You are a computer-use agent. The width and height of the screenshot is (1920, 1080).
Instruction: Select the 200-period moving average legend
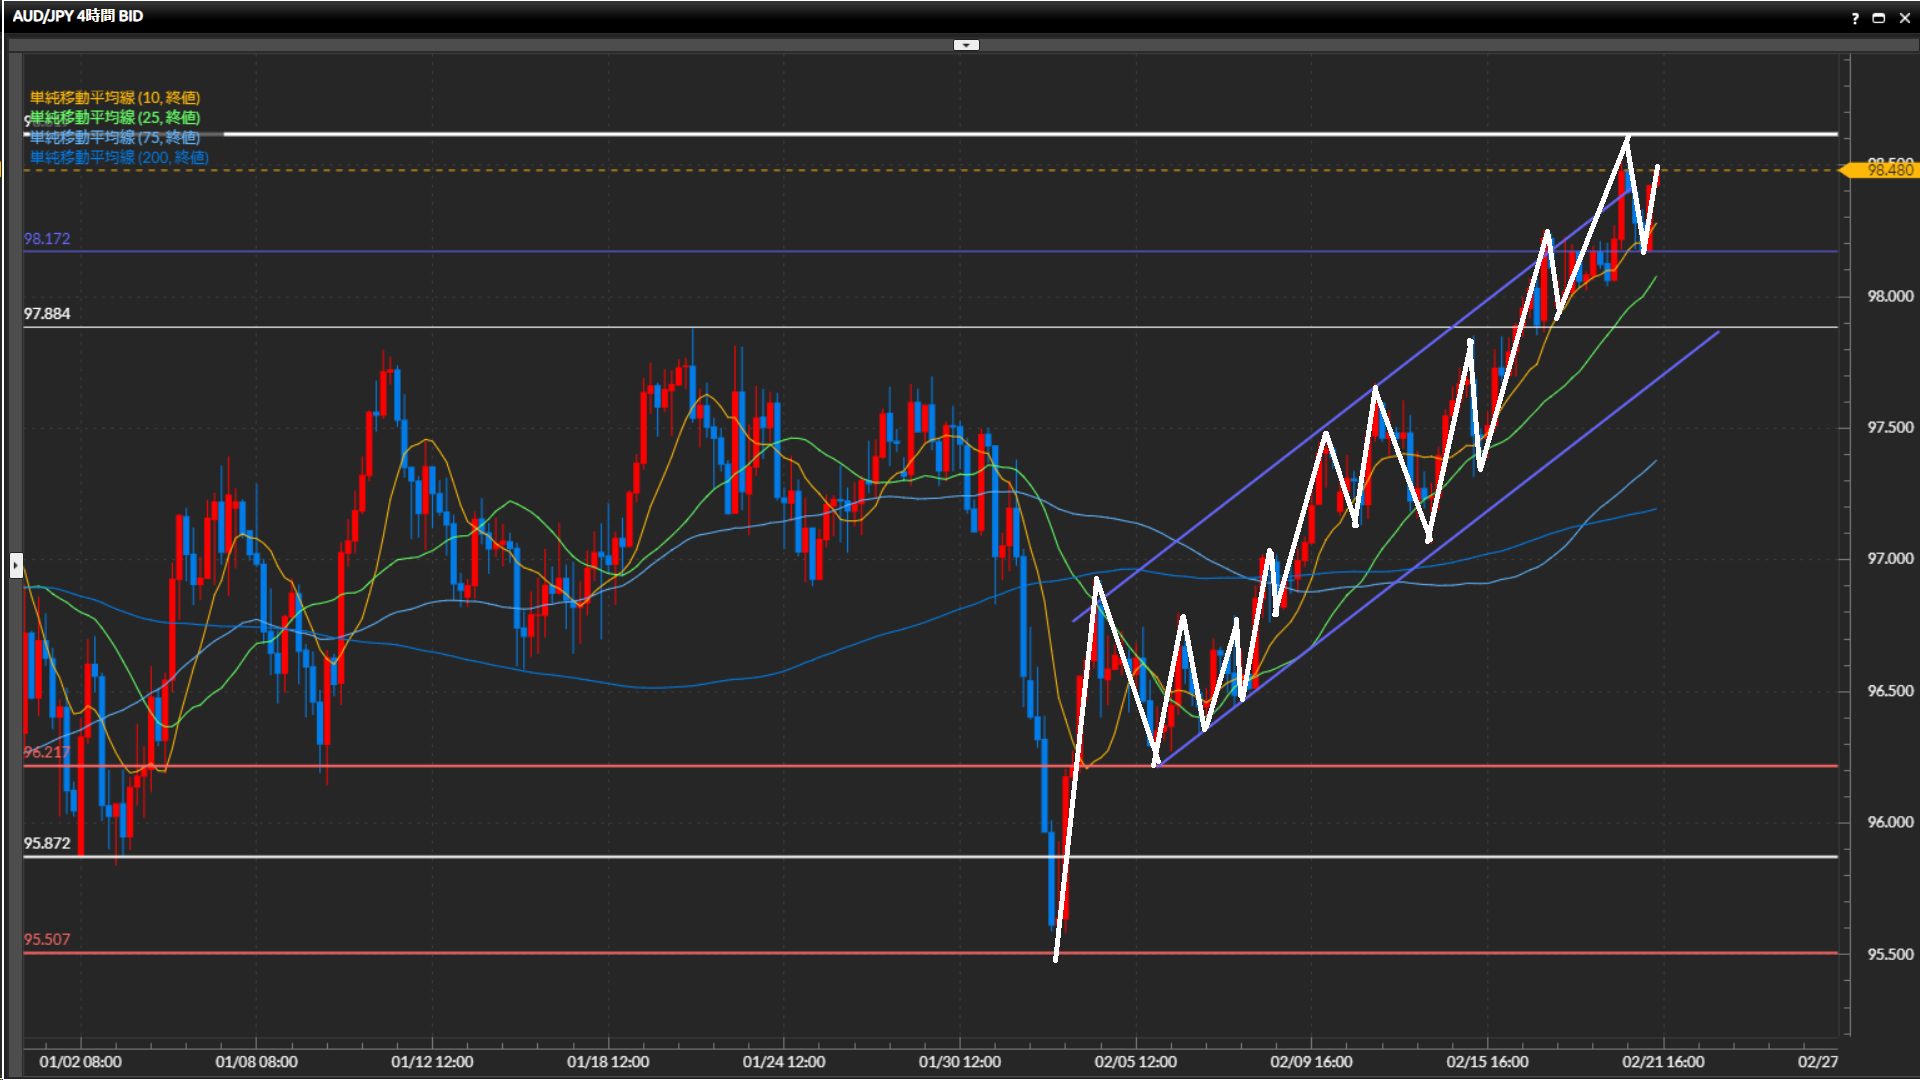[119, 157]
